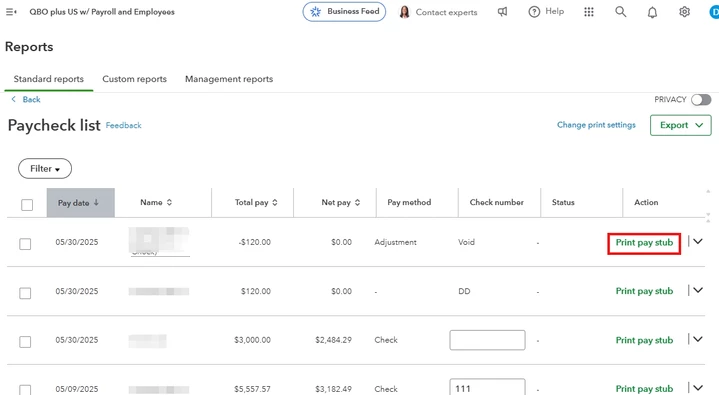Click the $3,182.49 net pay value

click(333, 389)
